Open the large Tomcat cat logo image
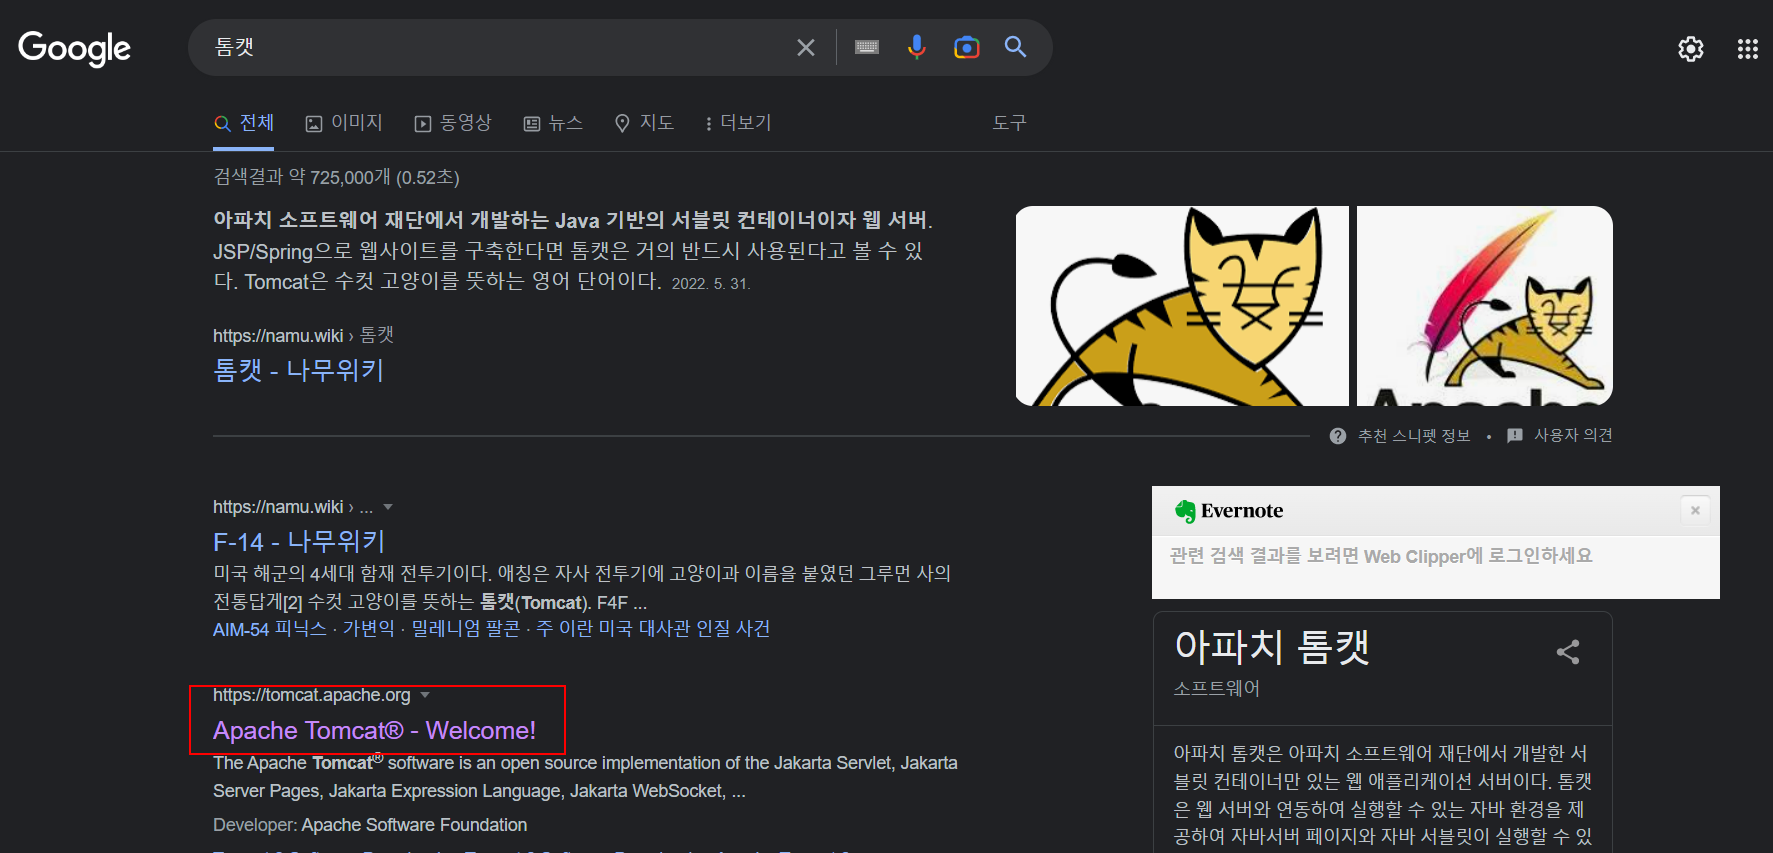Screen dimensions: 1773x853 pyautogui.click(x=1182, y=306)
